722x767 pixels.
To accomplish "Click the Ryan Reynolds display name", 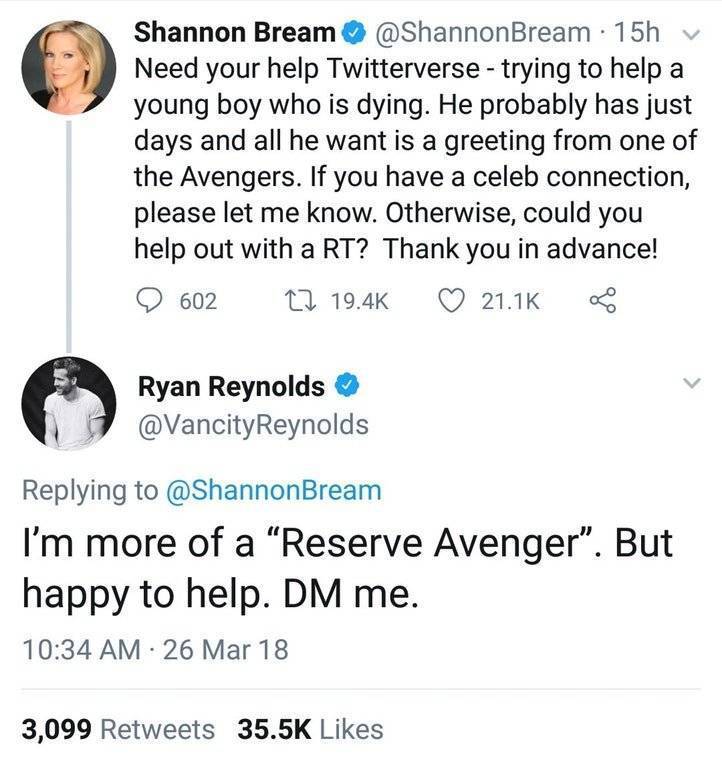I will click(x=229, y=386).
